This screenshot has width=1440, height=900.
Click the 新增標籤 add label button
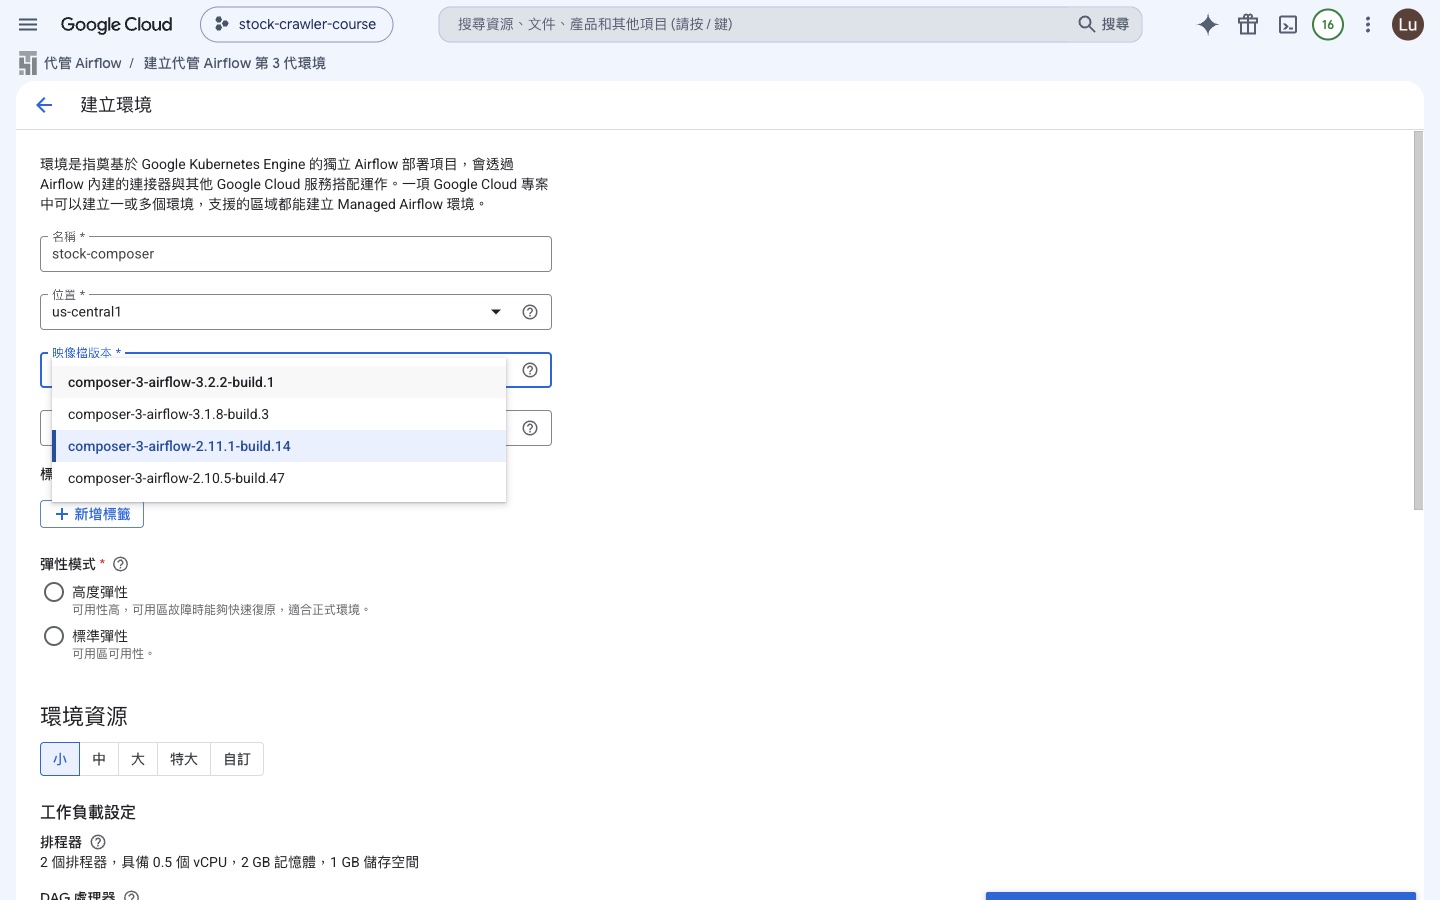point(92,514)
